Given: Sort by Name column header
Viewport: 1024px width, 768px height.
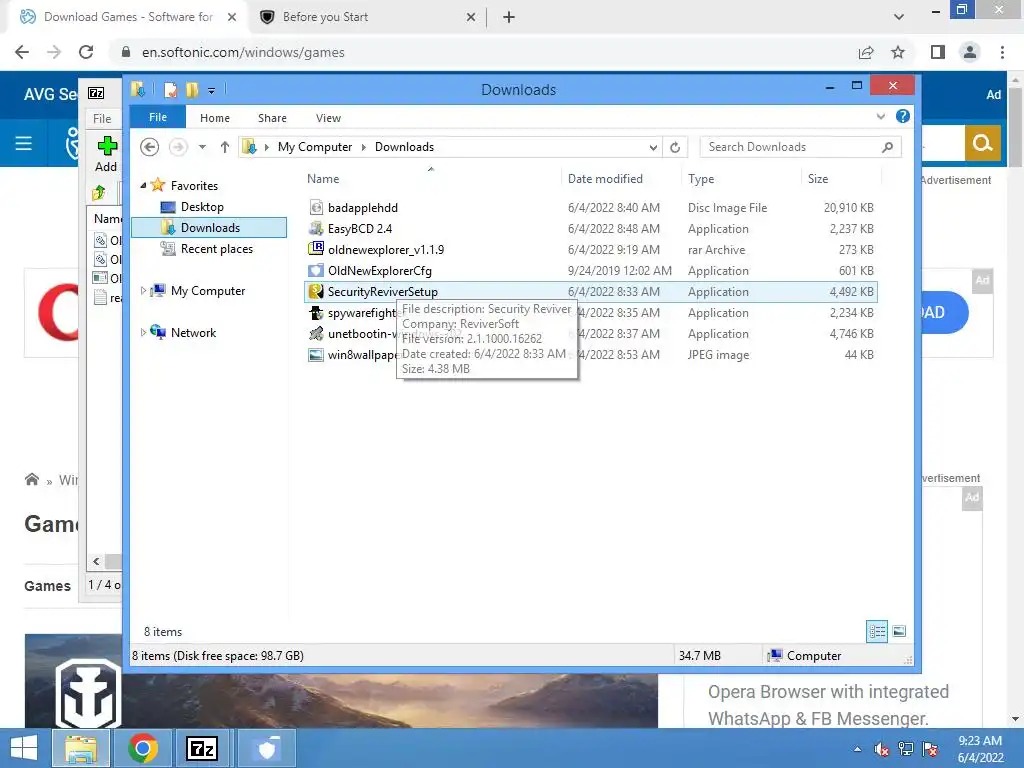Looking at the screenshot, I should (x=323, y=179).
